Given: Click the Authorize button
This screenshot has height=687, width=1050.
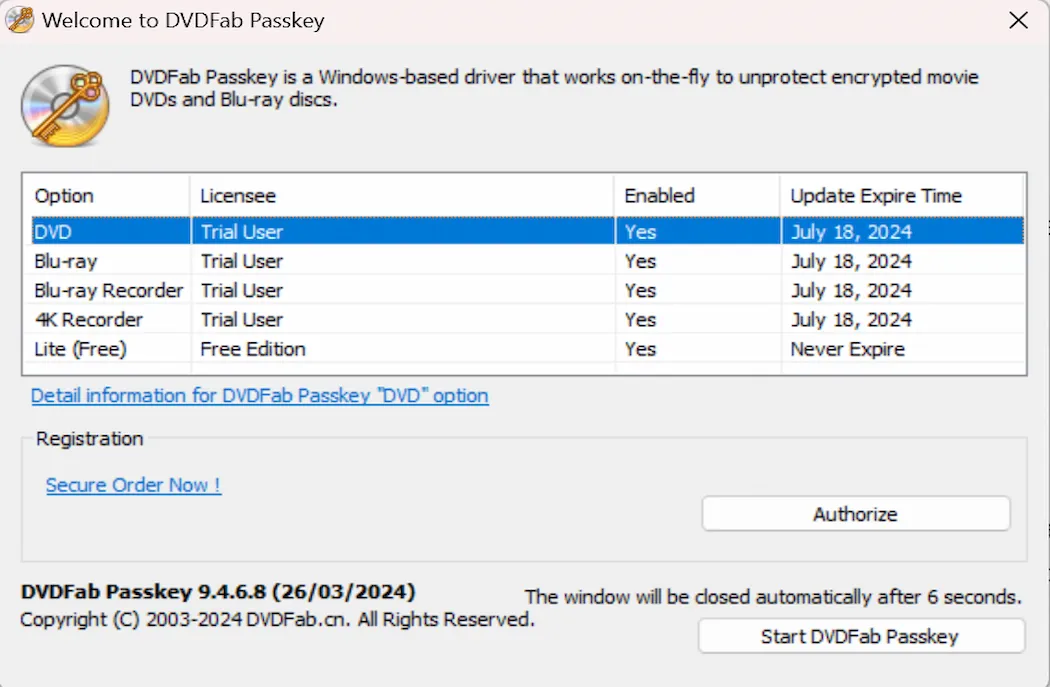Looking at the screenshot, I should pyautogui.click(x=856, y=513).
